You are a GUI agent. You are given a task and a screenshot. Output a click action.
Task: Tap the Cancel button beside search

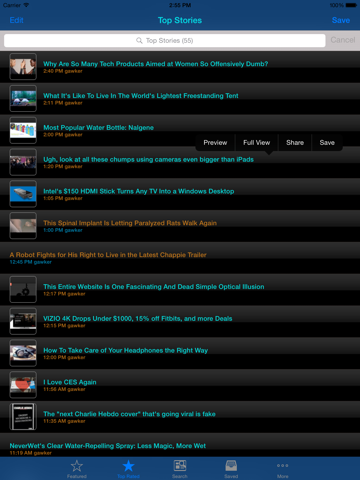tap(343, 40)
